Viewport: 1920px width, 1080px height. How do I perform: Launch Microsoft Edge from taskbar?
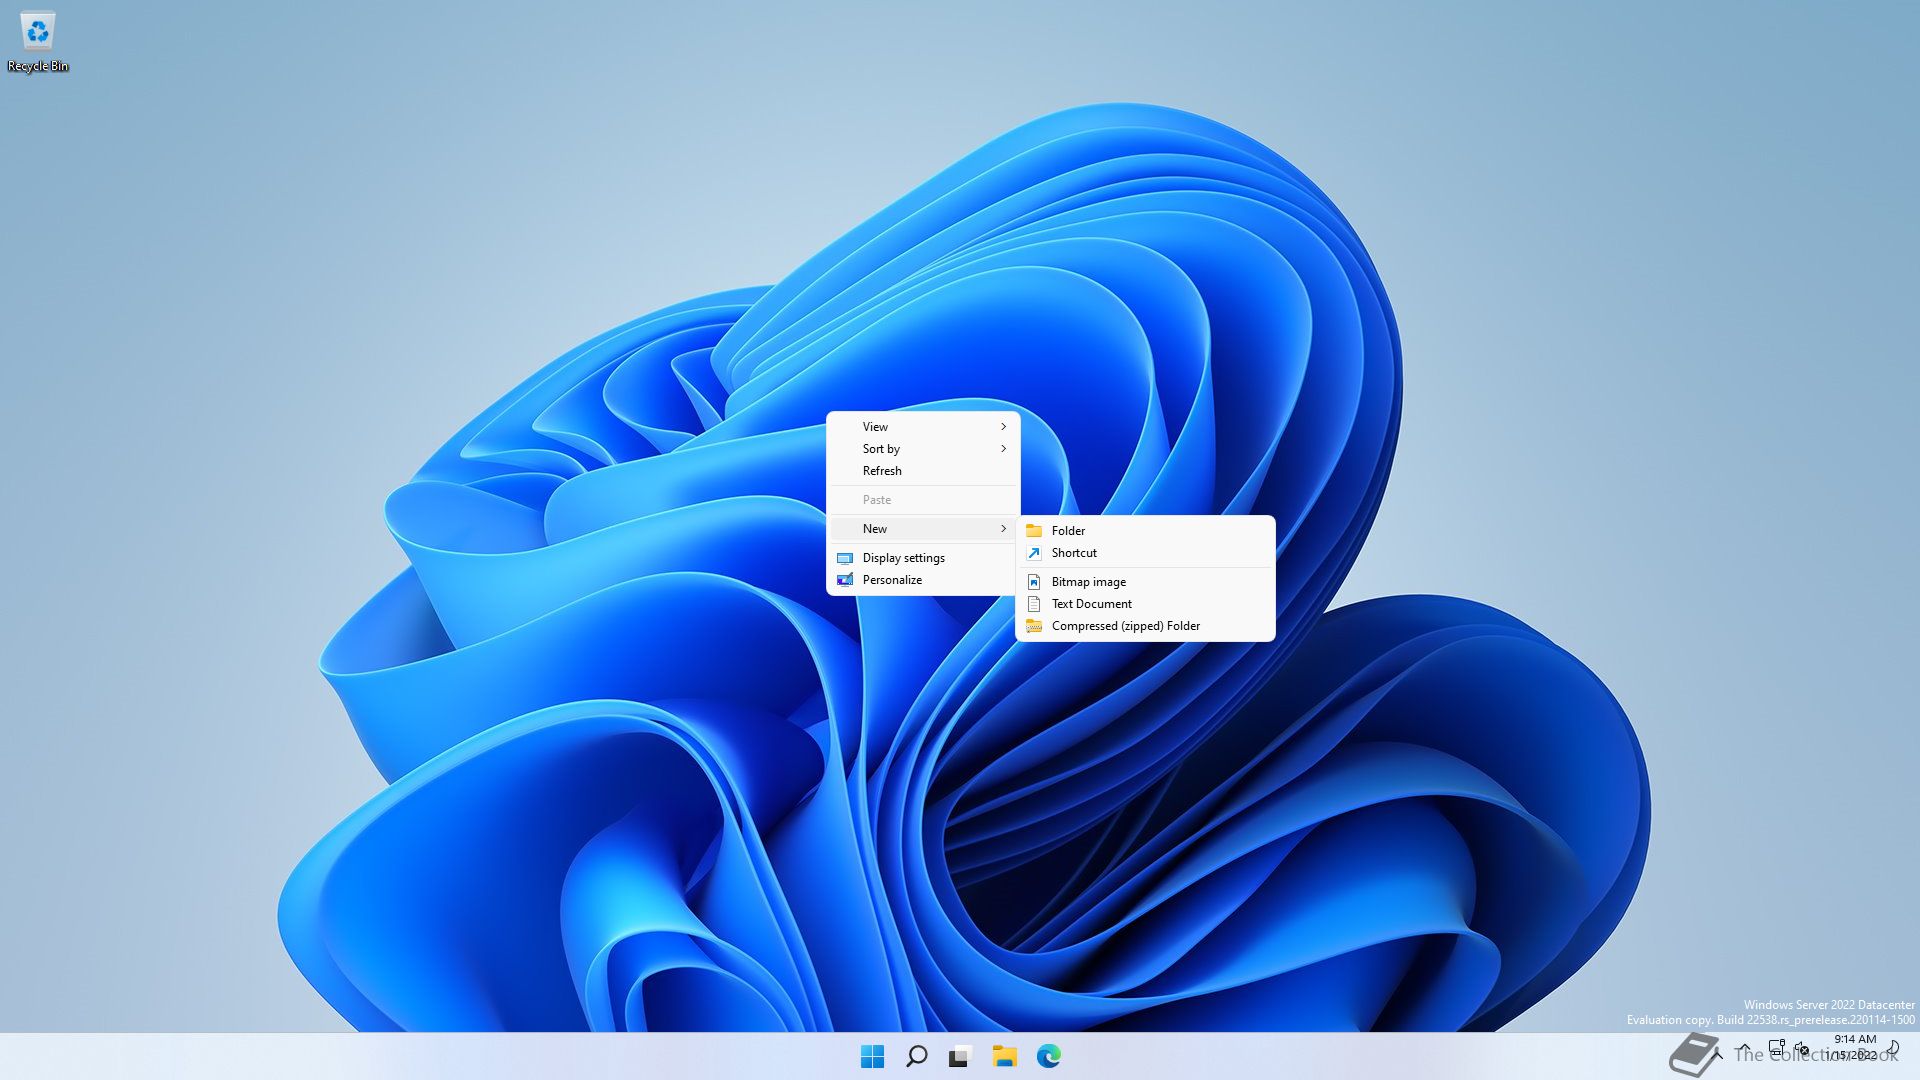tap(1048, 1056)
